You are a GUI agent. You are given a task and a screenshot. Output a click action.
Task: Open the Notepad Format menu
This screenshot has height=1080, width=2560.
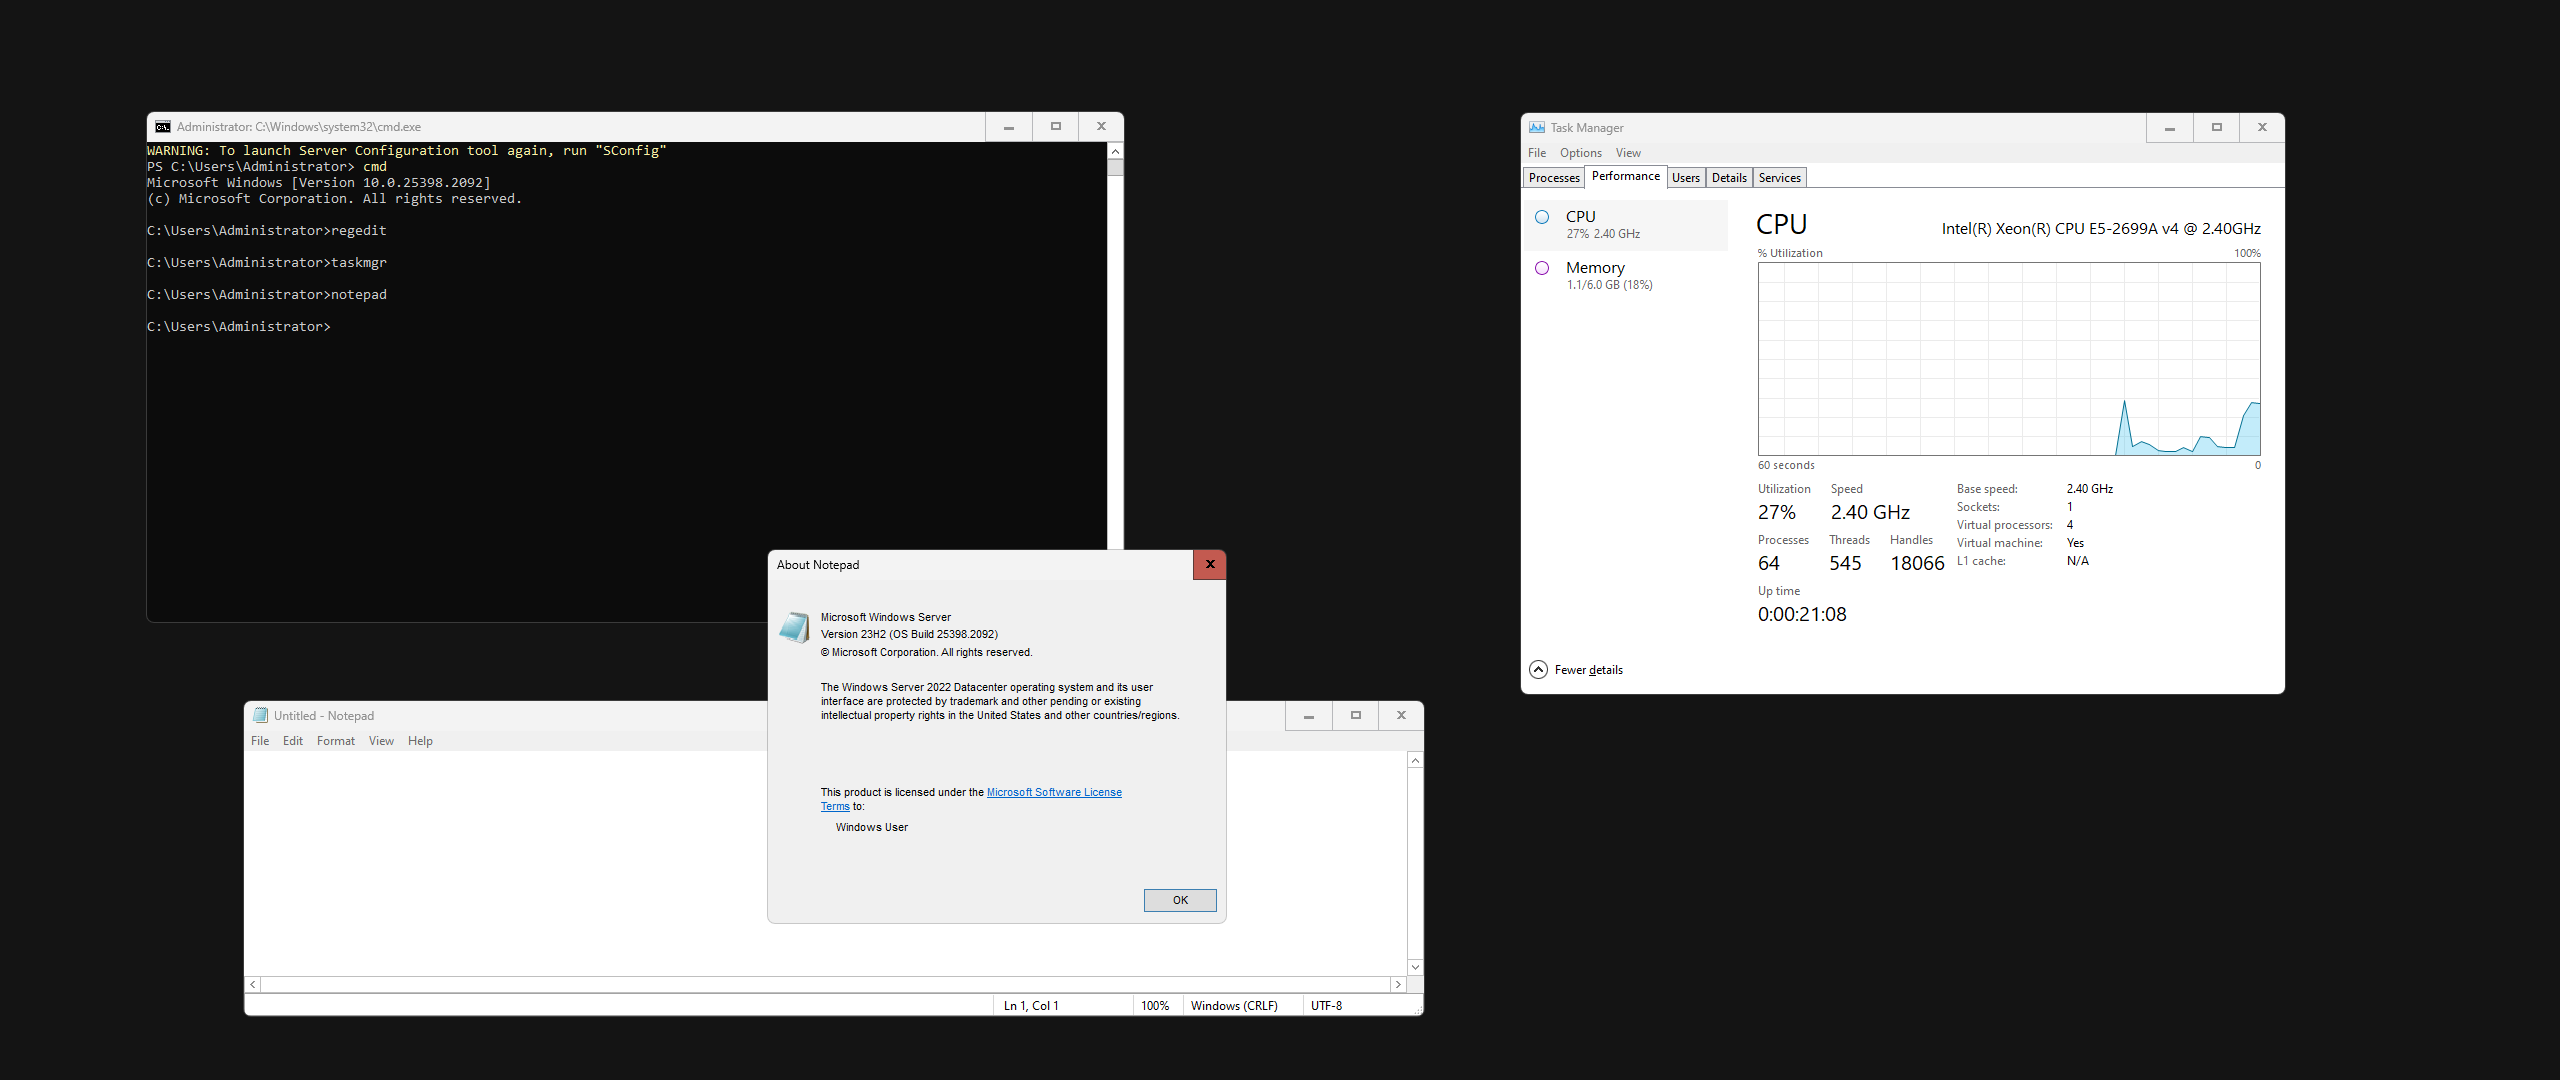point(335,741)
